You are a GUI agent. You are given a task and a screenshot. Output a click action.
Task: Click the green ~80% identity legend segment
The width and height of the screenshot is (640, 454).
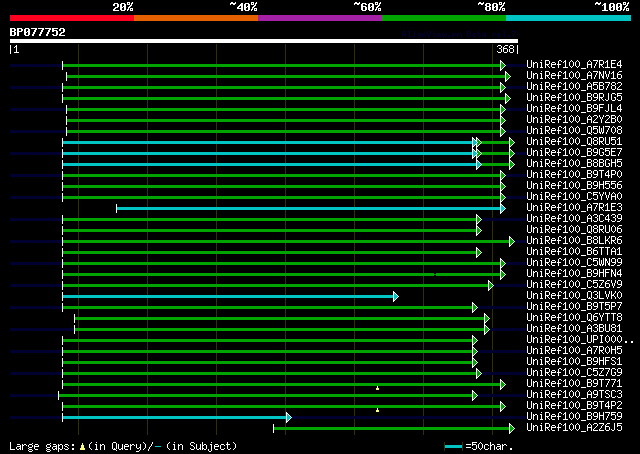point(444,18)
